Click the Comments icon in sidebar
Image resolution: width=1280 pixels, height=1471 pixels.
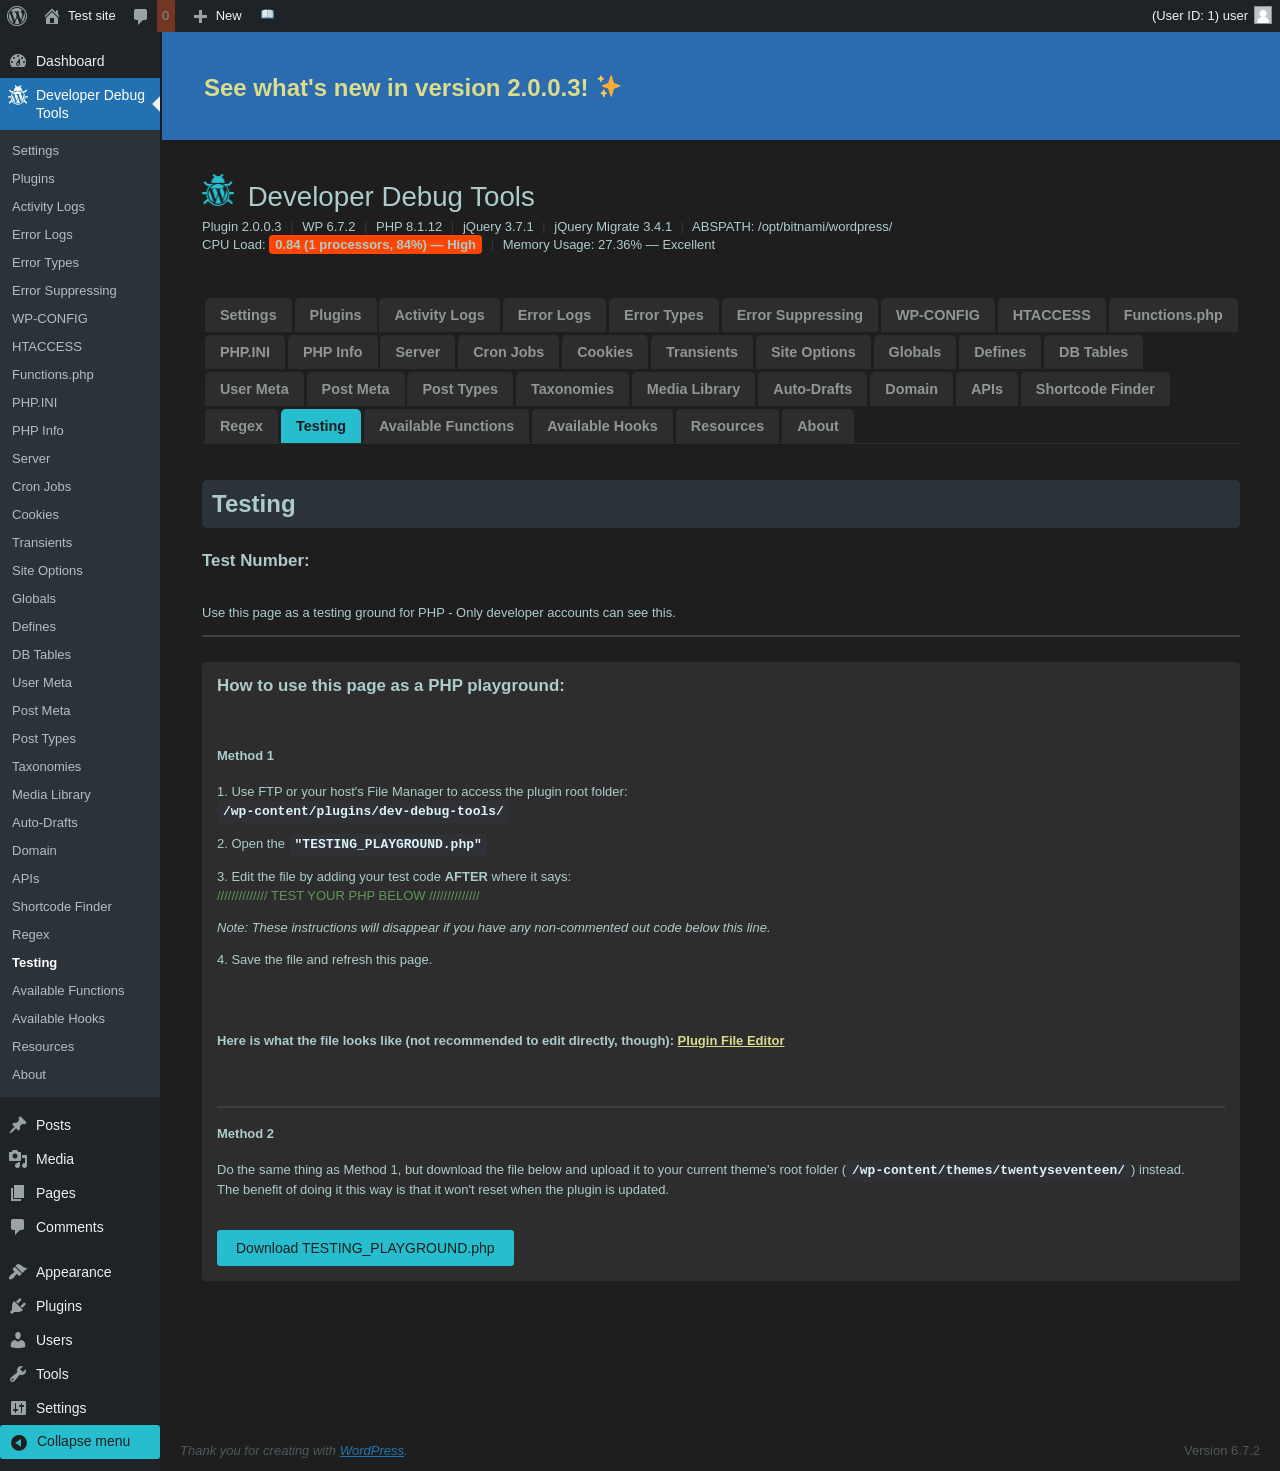click(x=18, y=1227)
